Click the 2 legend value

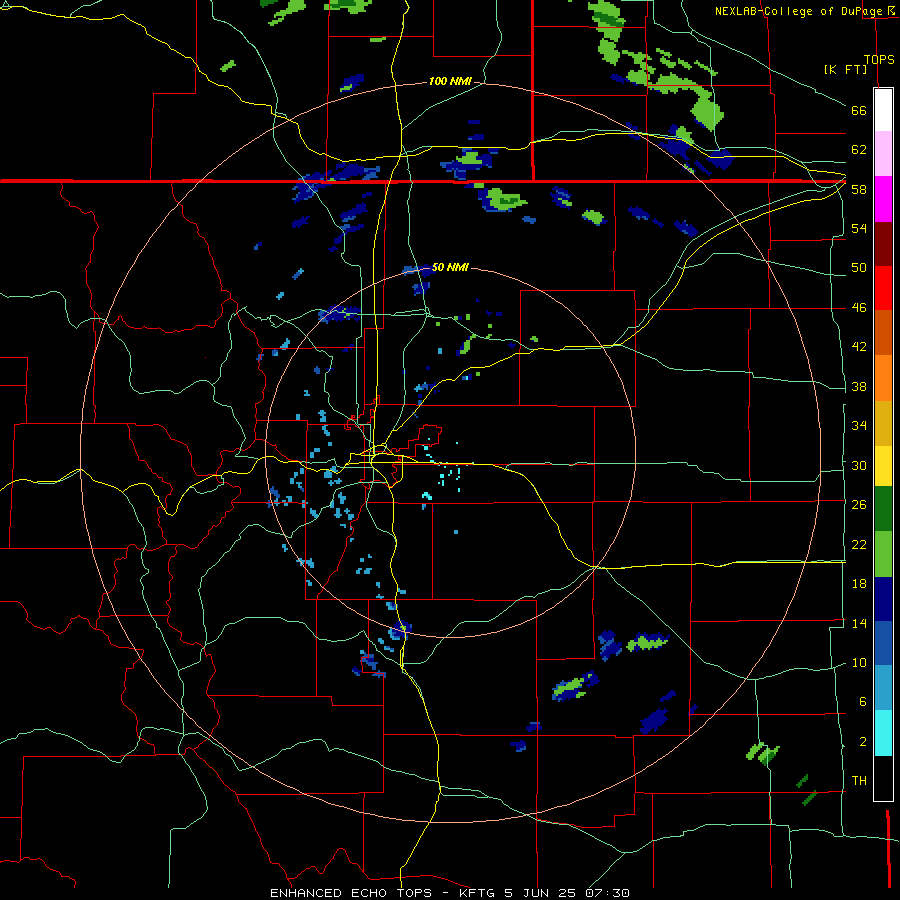tap(862, 742)
